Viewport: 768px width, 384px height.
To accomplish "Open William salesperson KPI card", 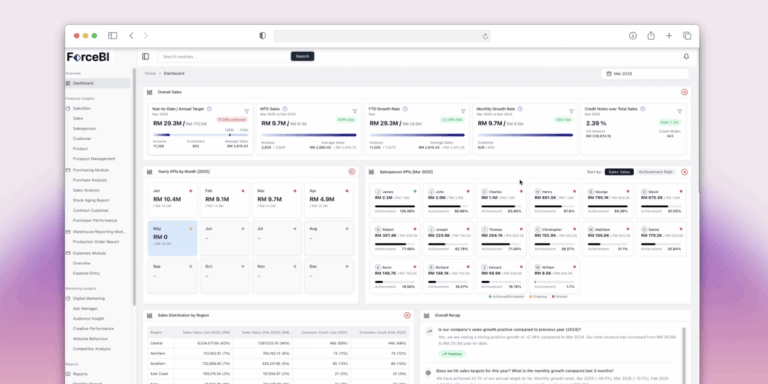I will point(554,277).
